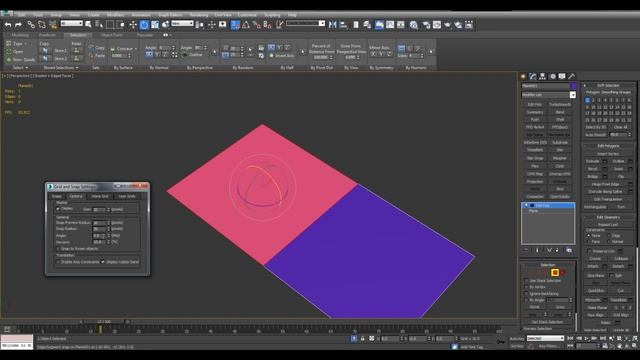The image size is (640, 360).
Task: Switch to the Object Paint ribbon tab
Action: (112, 35)
